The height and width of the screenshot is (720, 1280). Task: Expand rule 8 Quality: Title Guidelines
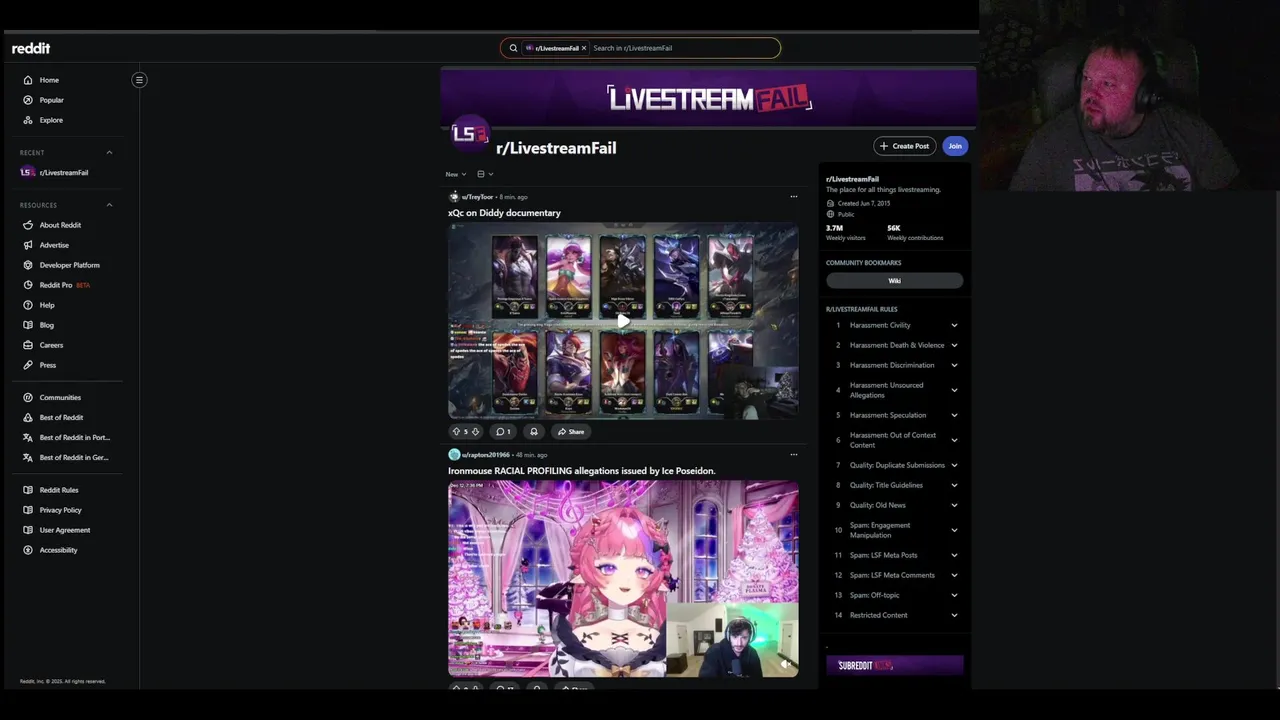point(954,485)
